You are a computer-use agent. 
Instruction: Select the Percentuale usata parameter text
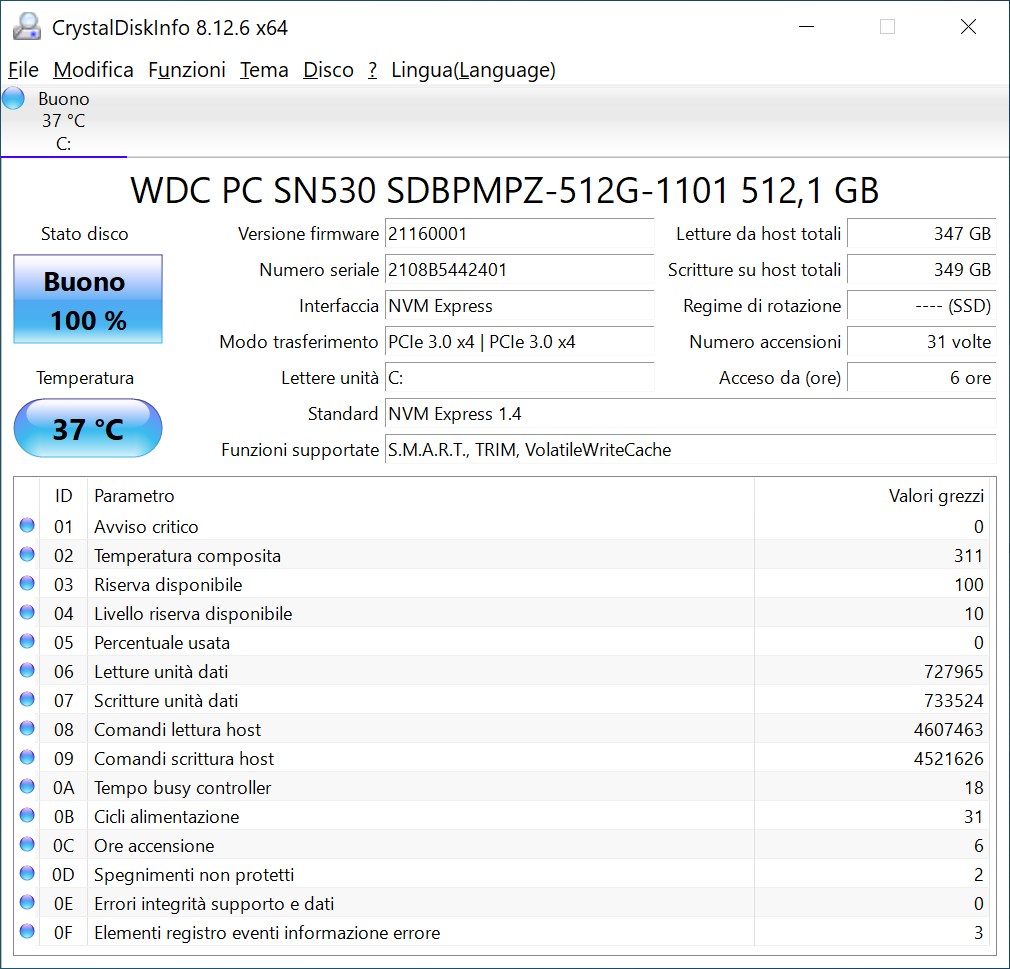click(x=162, y=643)
